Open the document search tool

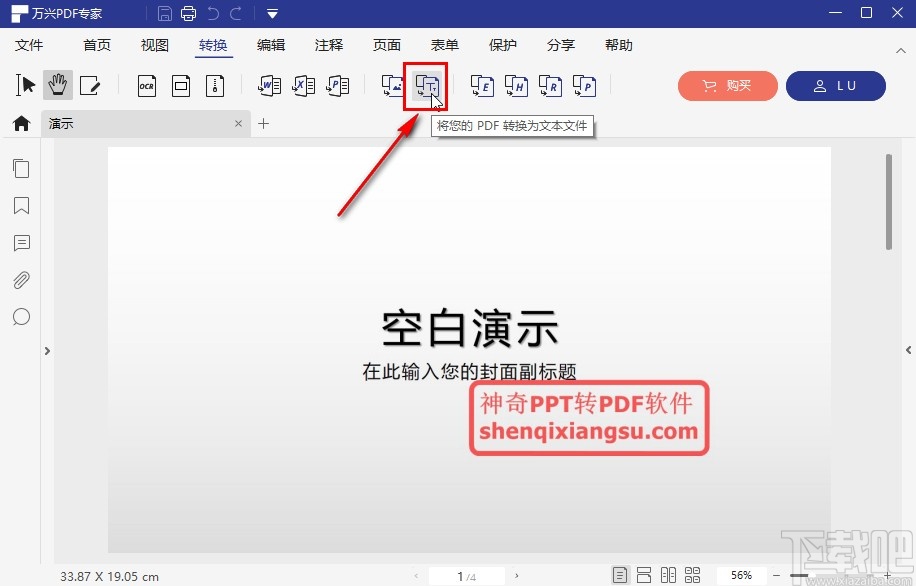[21, 317]
